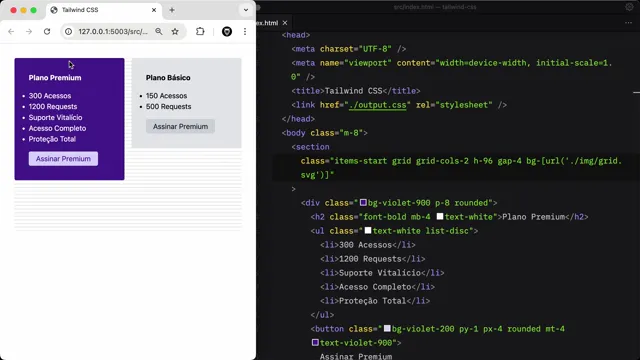
Task: Click the li Suporte Vitalício code line
Action: click(382, 273)
